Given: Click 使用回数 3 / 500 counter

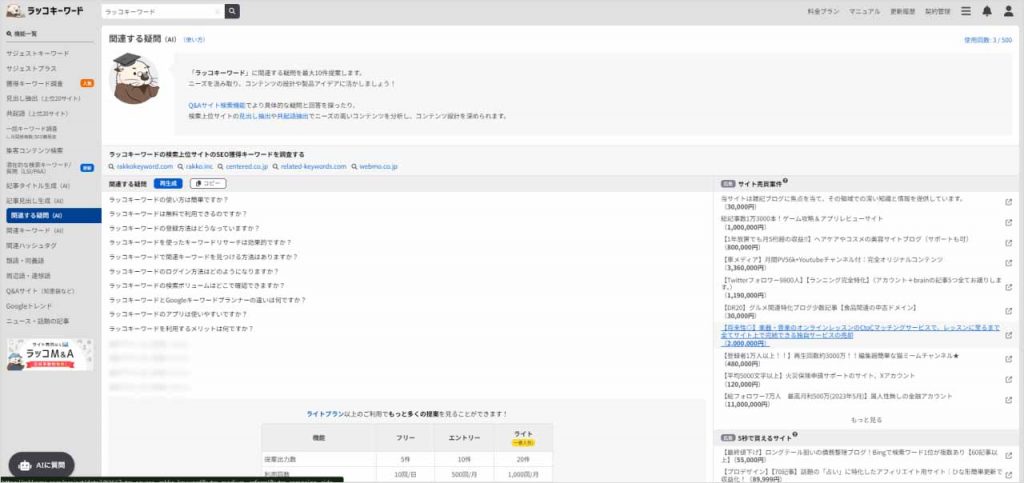Looking at the screenshot, I should coord(988,40).
